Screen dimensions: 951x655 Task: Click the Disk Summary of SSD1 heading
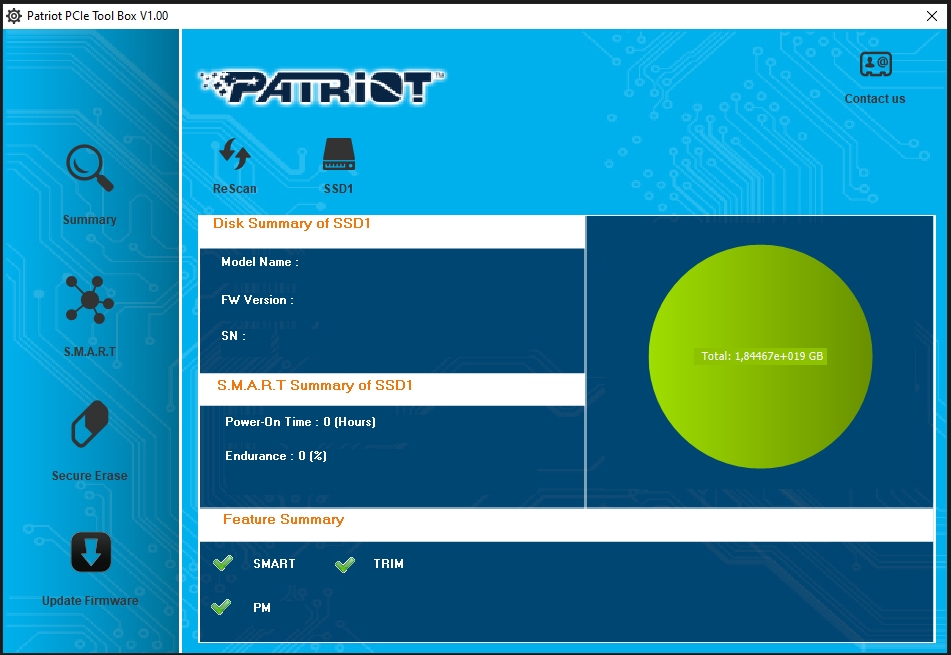pos(292,223)
